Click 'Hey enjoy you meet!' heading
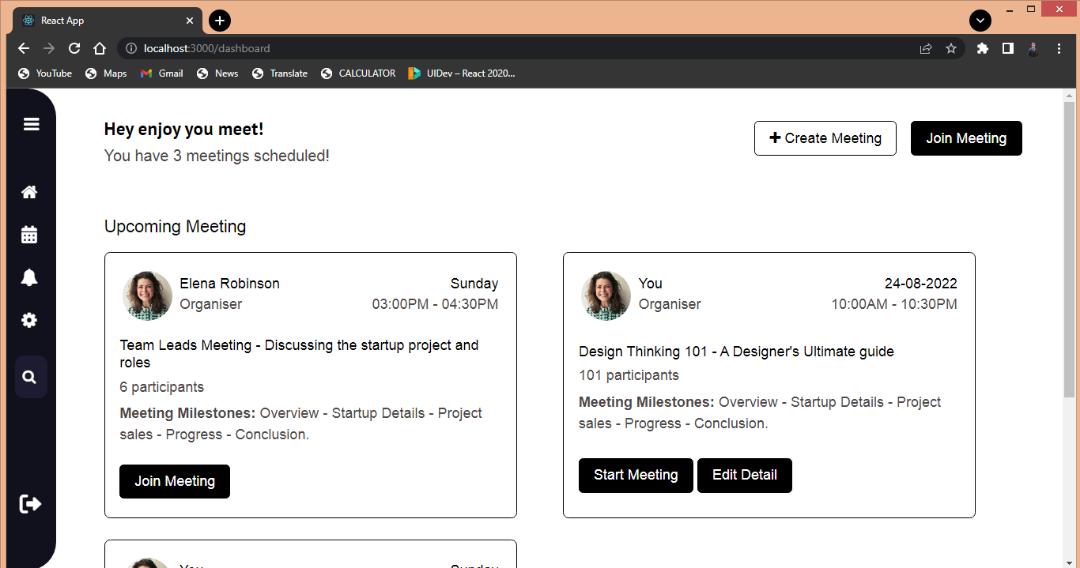Image resolution: width=1080 pixels, height=568 pixels. [x=184, y=129]
